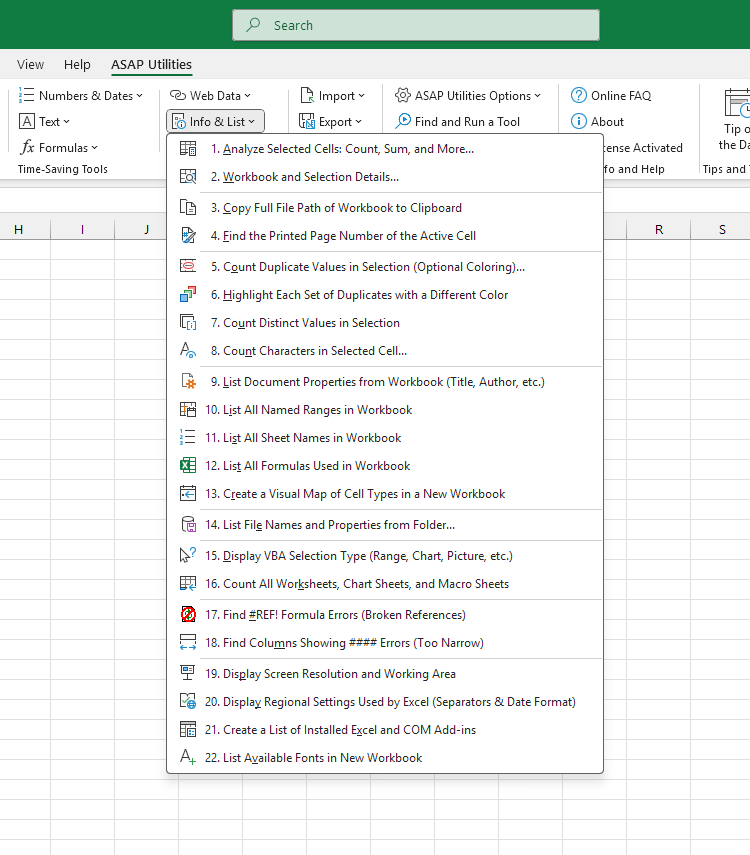Collapse the Info & List dropdown
The height and width of the screenshot is (855, 750).
coord(215,122)
